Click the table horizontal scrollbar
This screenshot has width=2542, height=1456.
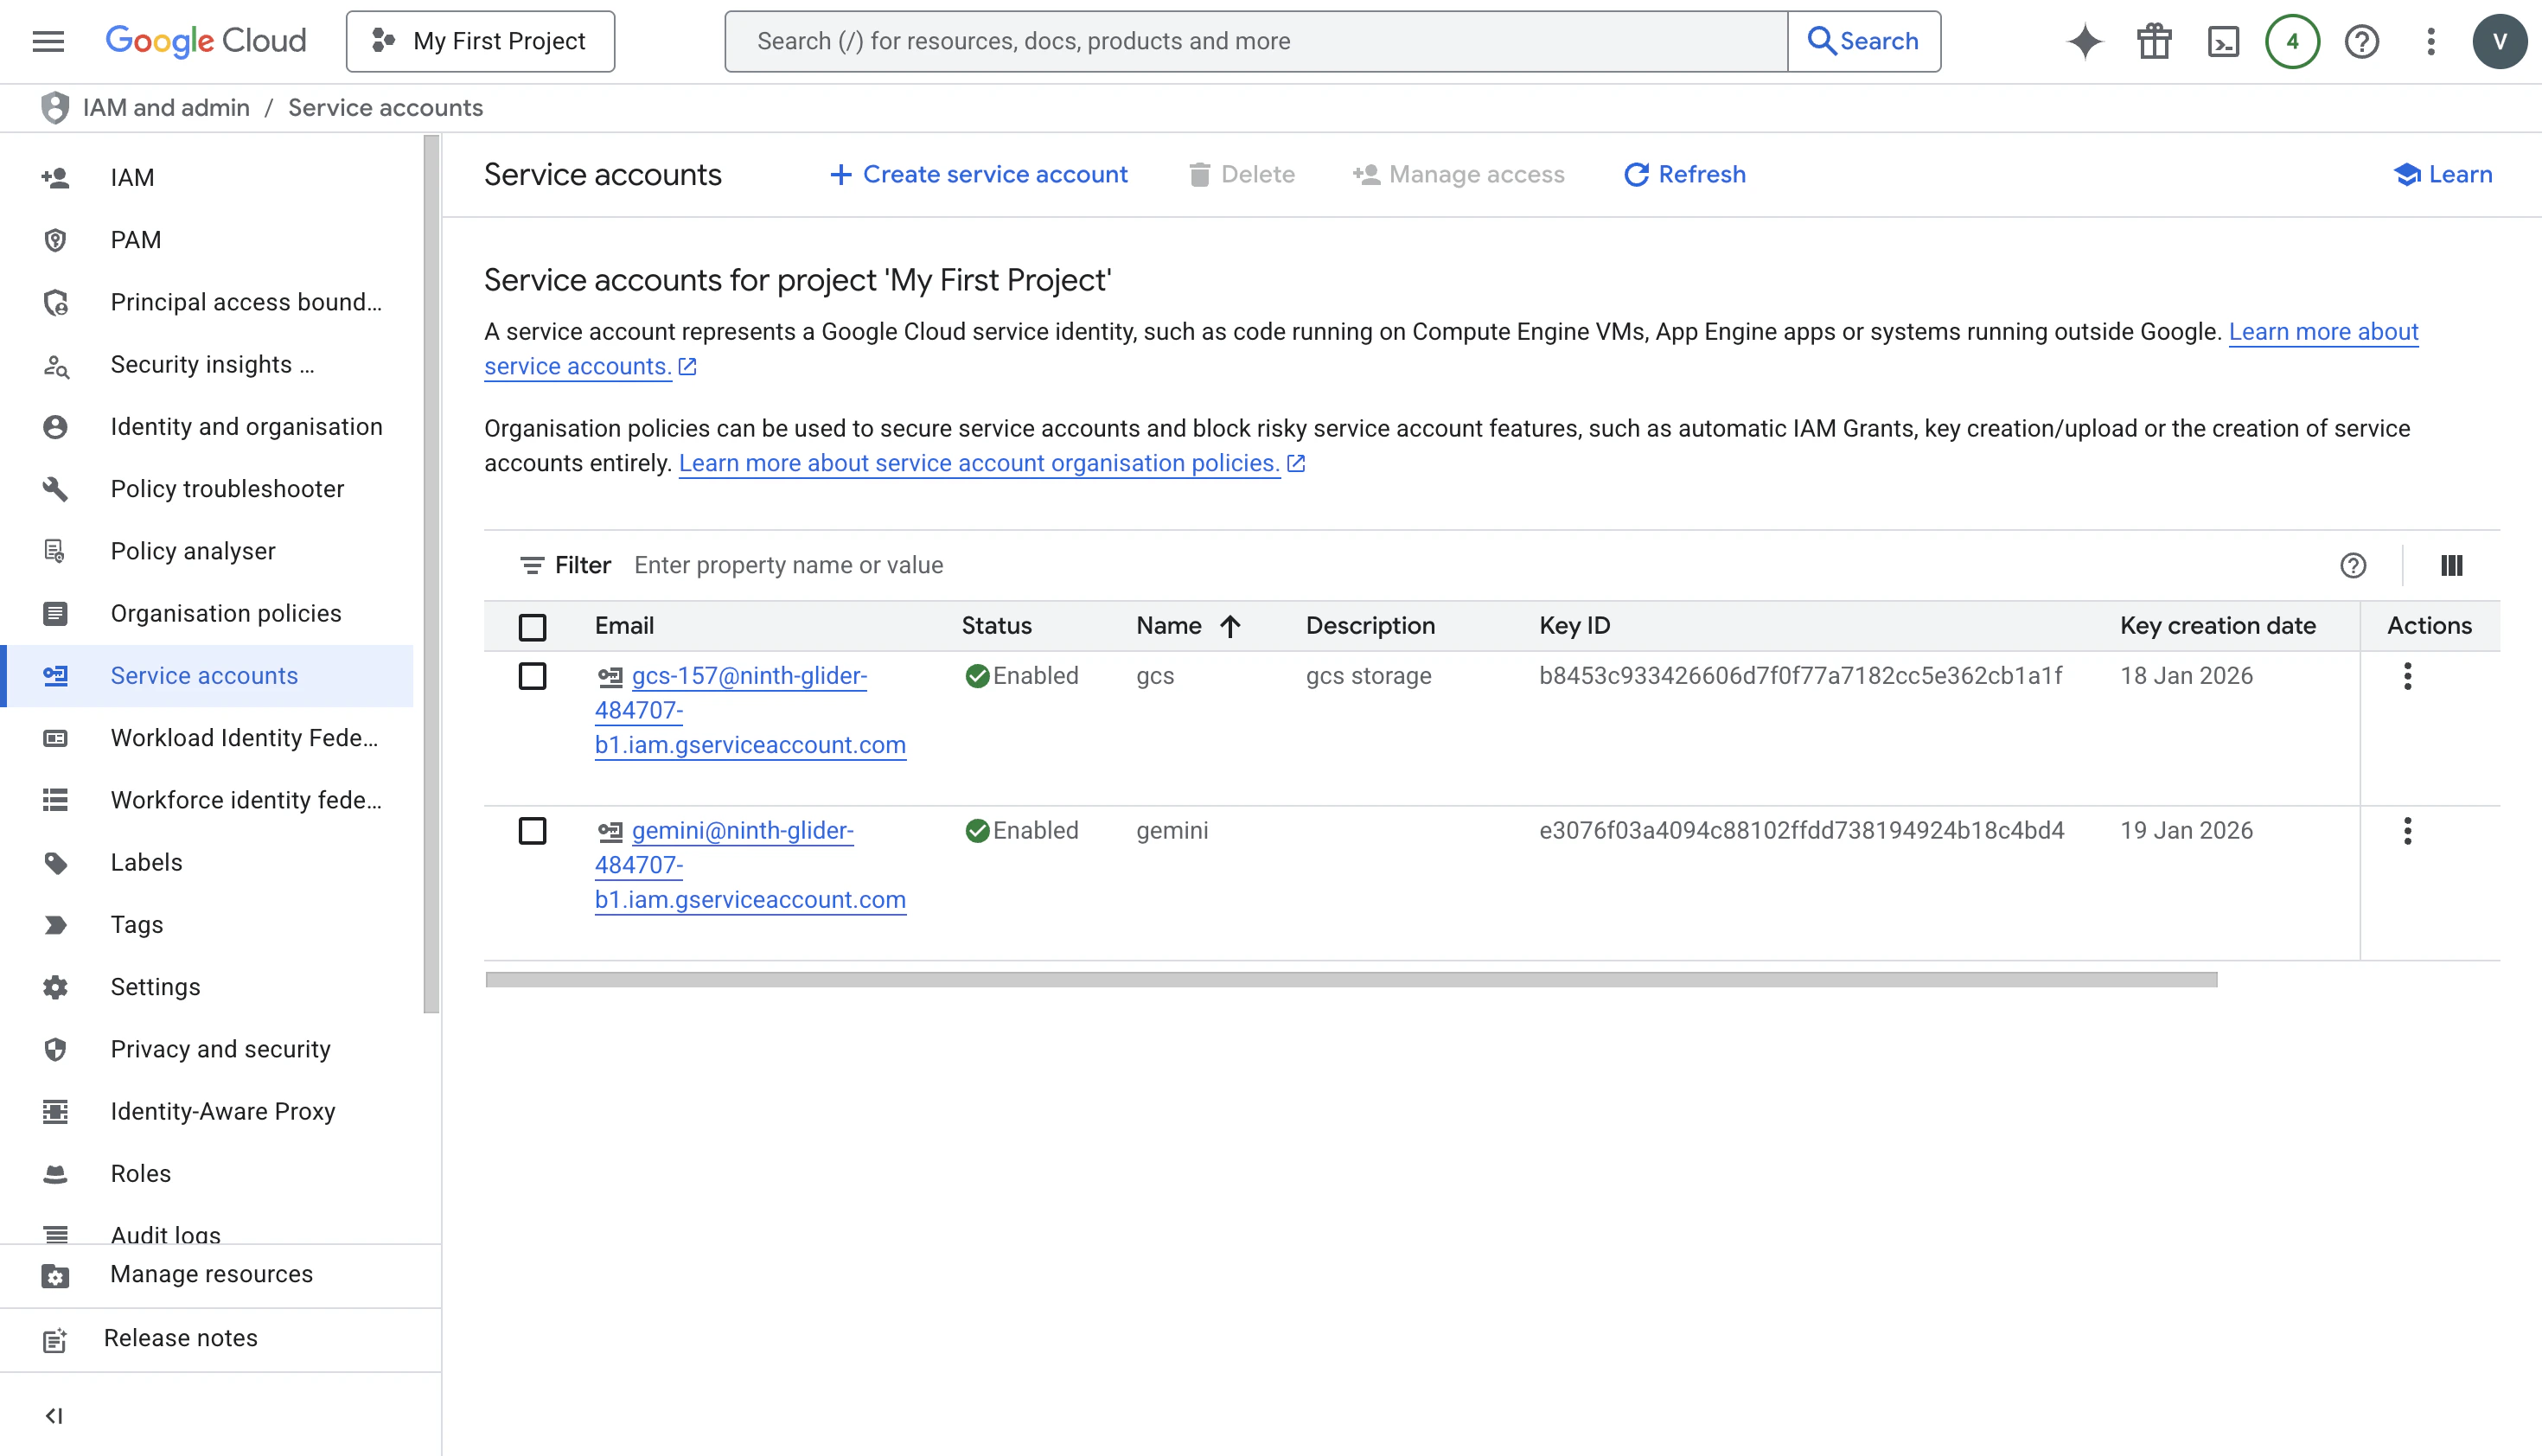[x=1351, y=980]
